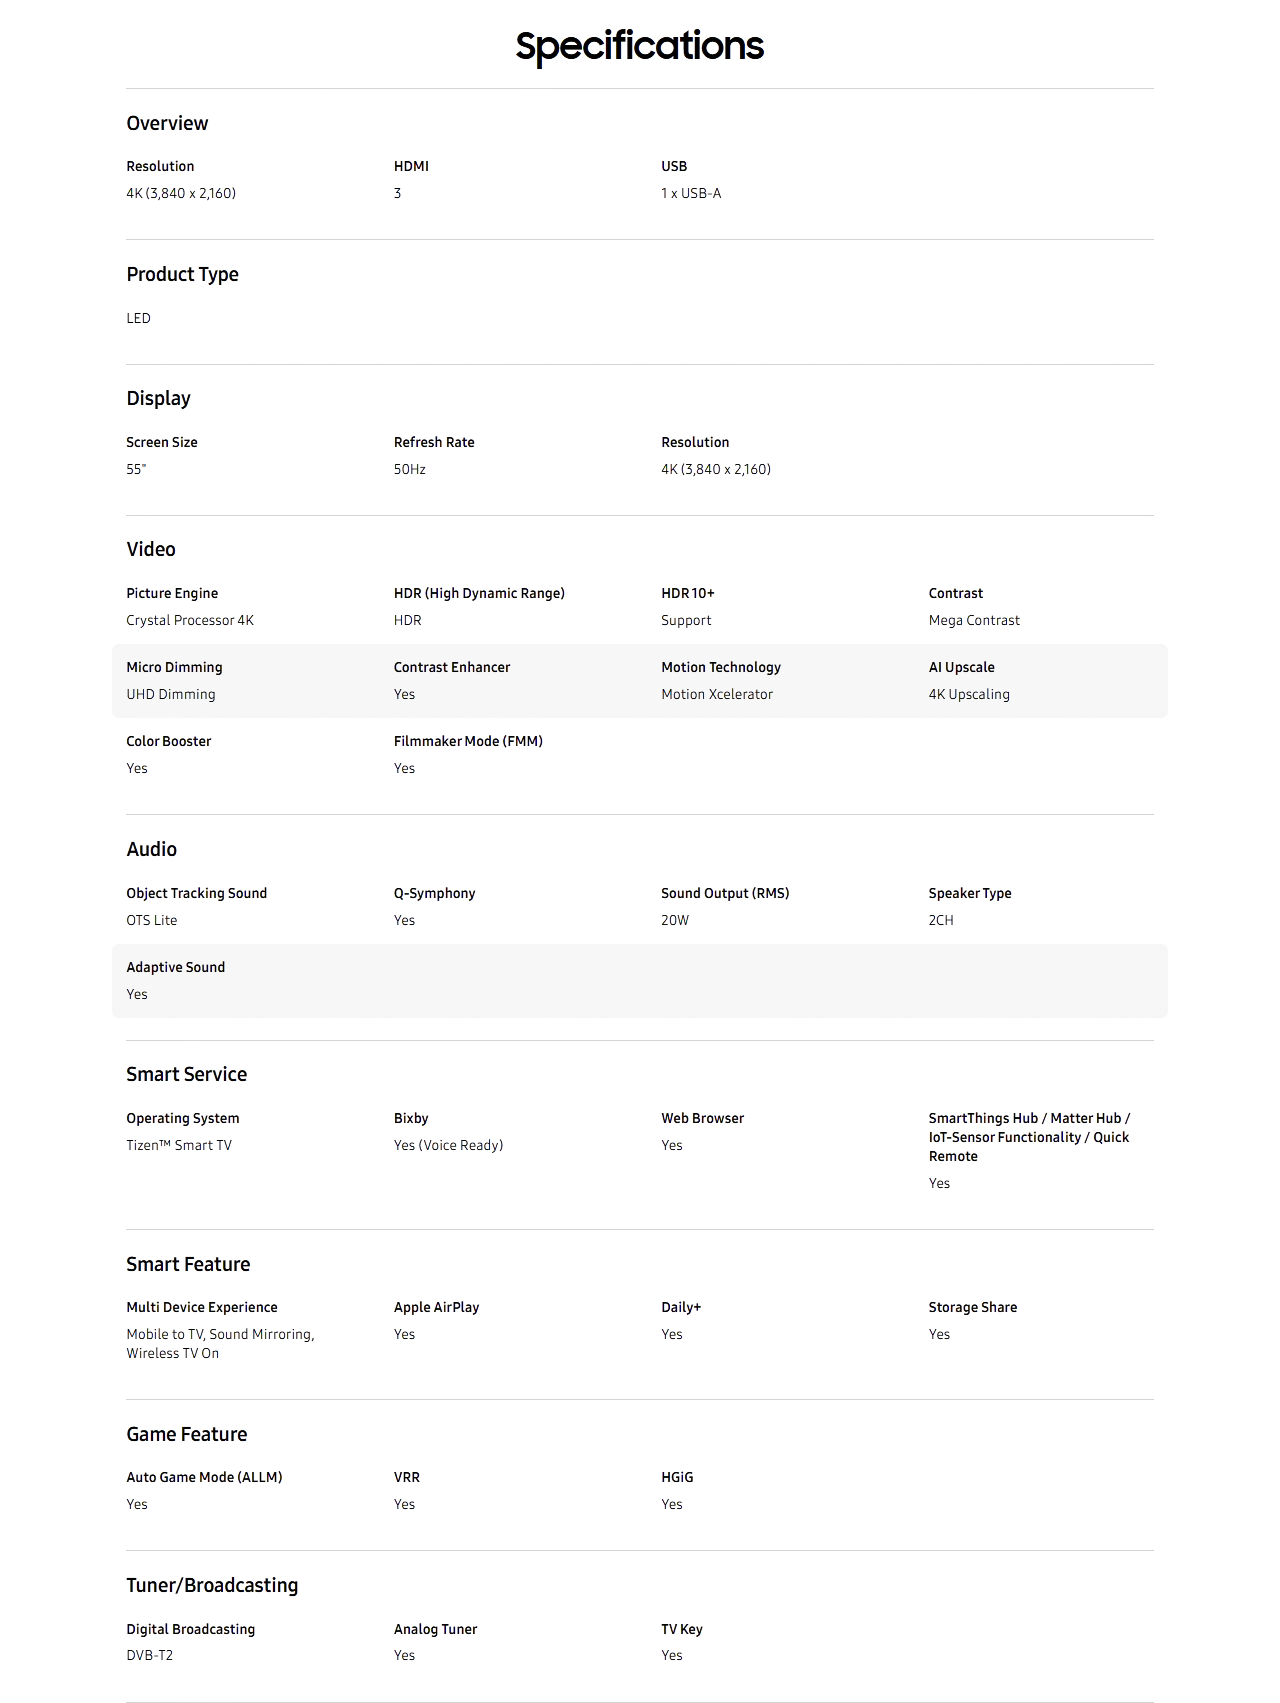Click the Crystal Processor 4K value
The width and height of the screenshot is (1280, 1703).
[190, 620]
